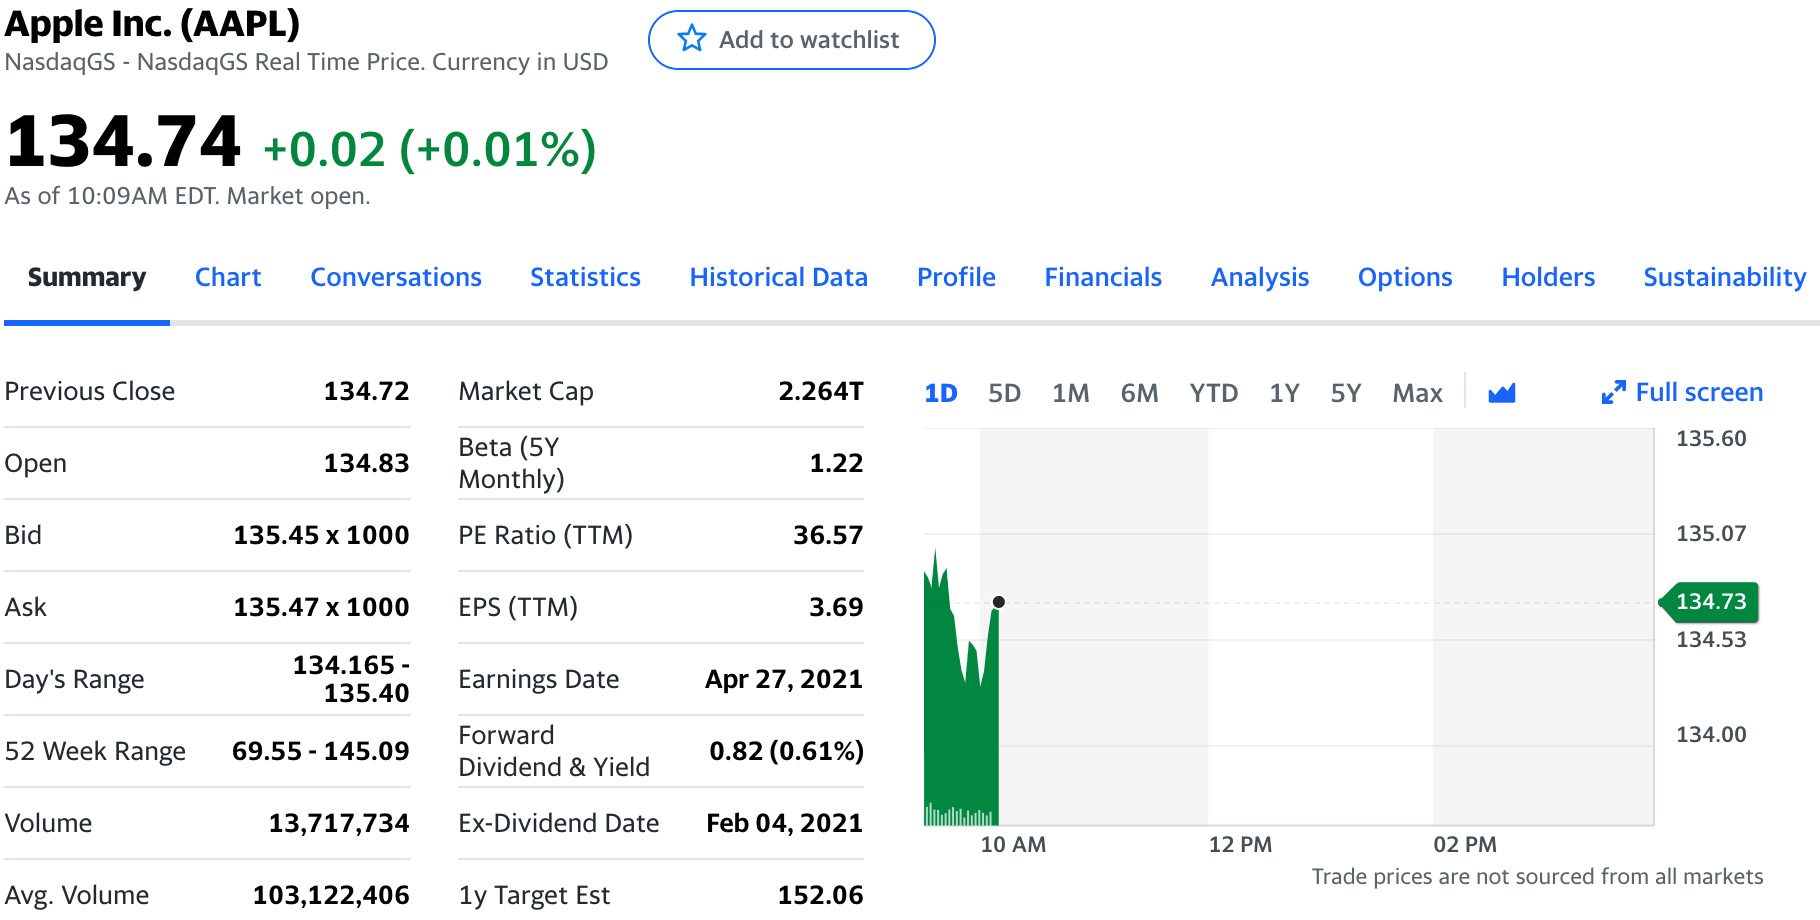View the Sustainability tab
Screen dimensions: 1820x920
coord(1725,277)
